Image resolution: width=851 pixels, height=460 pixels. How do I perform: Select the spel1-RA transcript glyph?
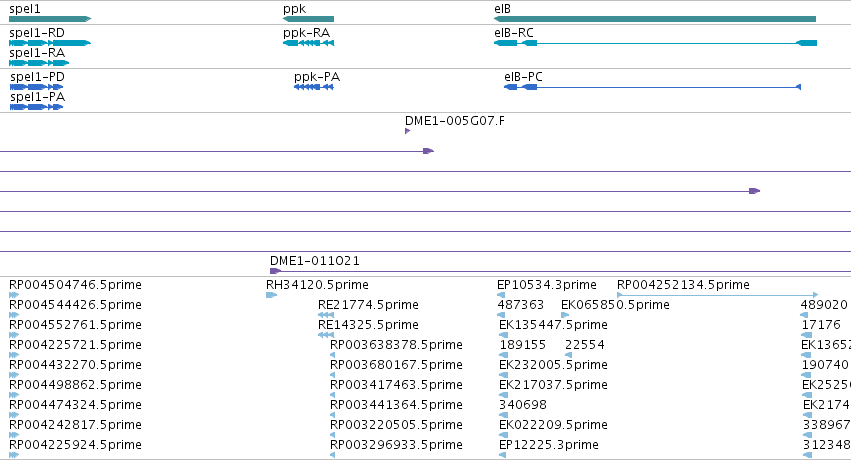coord(39,63)
